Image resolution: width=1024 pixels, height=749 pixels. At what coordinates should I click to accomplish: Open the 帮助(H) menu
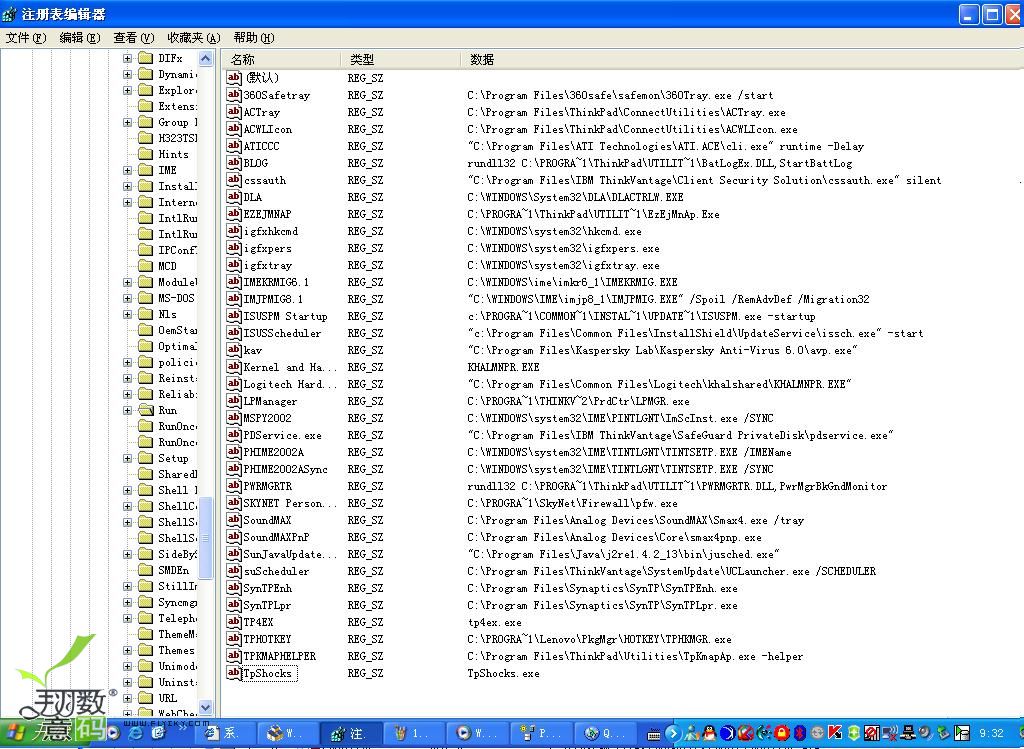pyautogui.click(x=254, y=38)
